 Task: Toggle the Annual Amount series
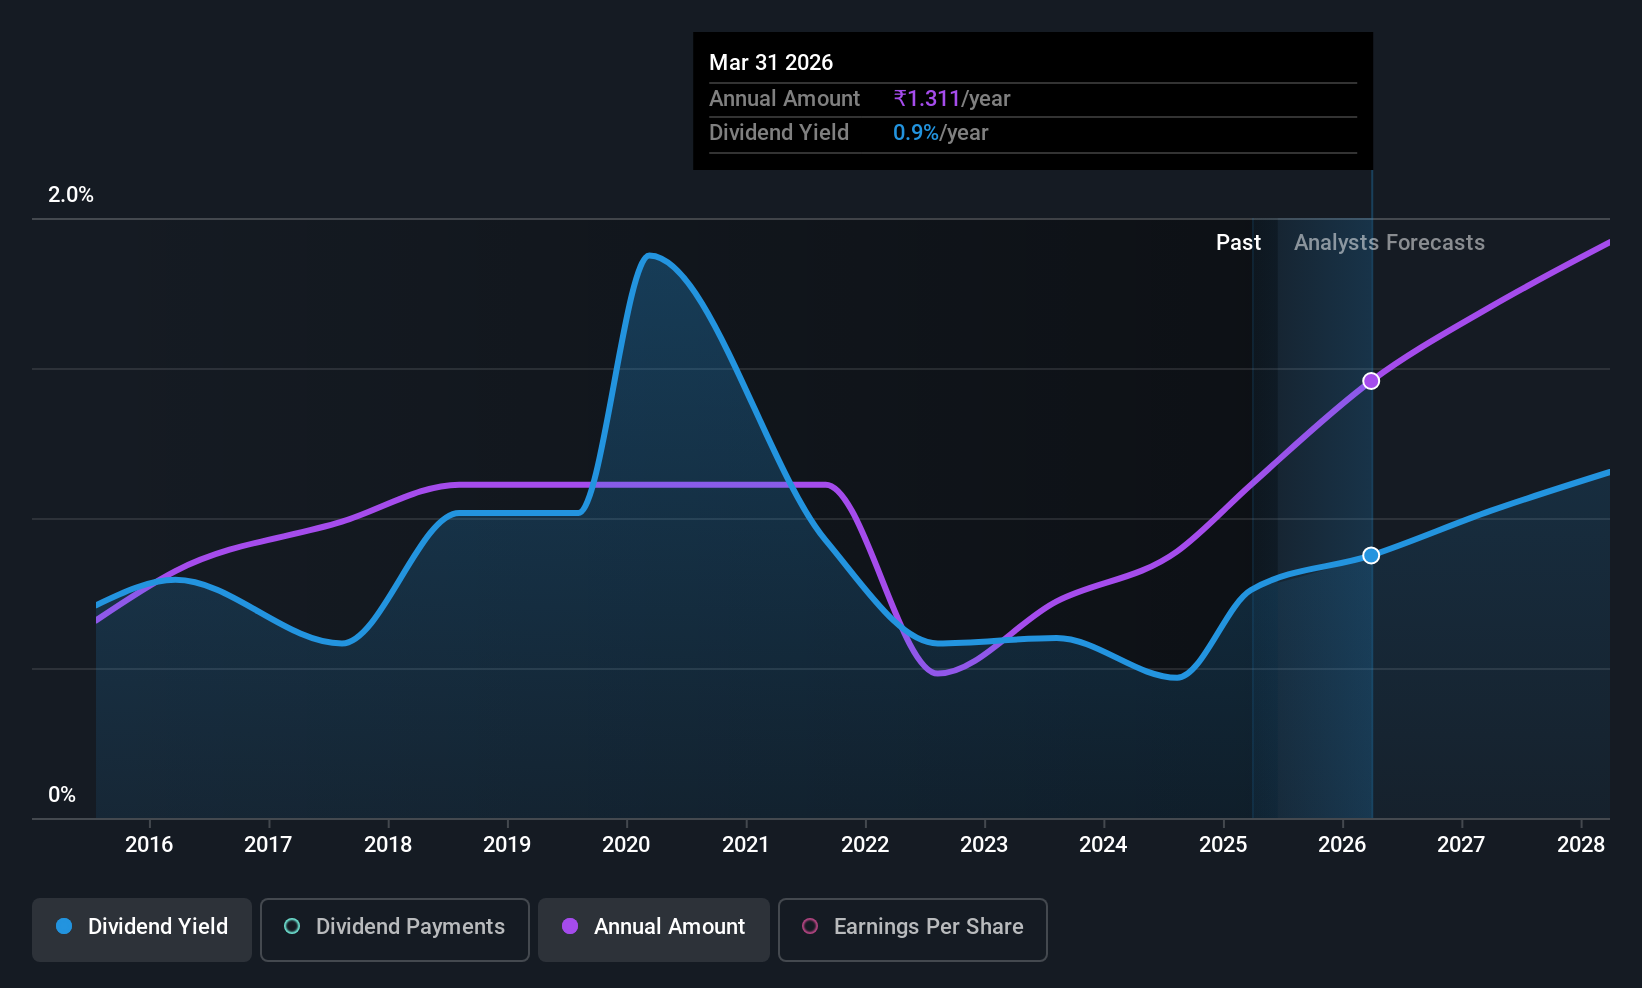(654, 929)
